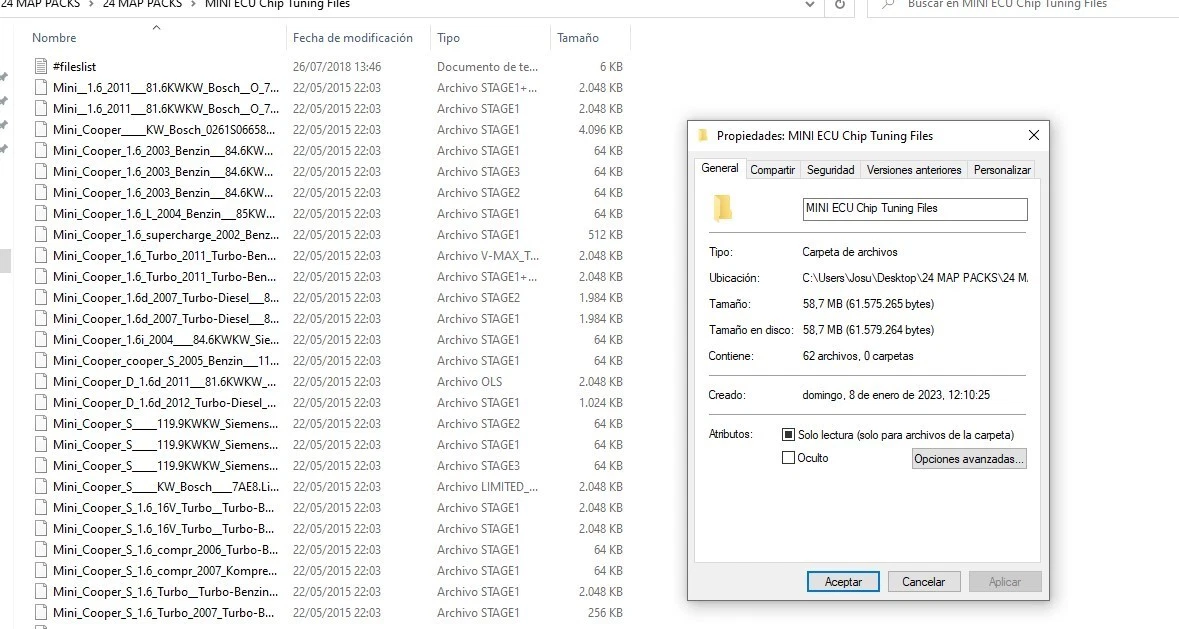Switch to the General tab
Image resolution: width=1179 pixels, height=629 pixels.
(x=720, y=168)
